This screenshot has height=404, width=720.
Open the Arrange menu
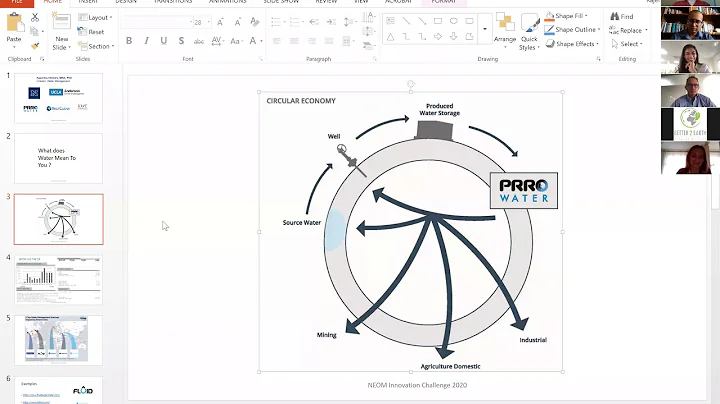(x=505, y=31)
